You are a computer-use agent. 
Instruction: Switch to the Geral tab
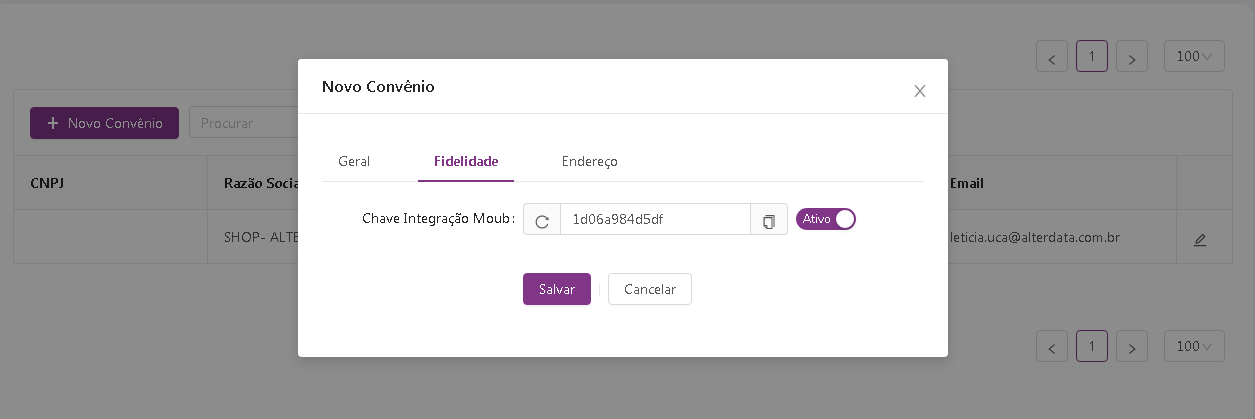354,161
